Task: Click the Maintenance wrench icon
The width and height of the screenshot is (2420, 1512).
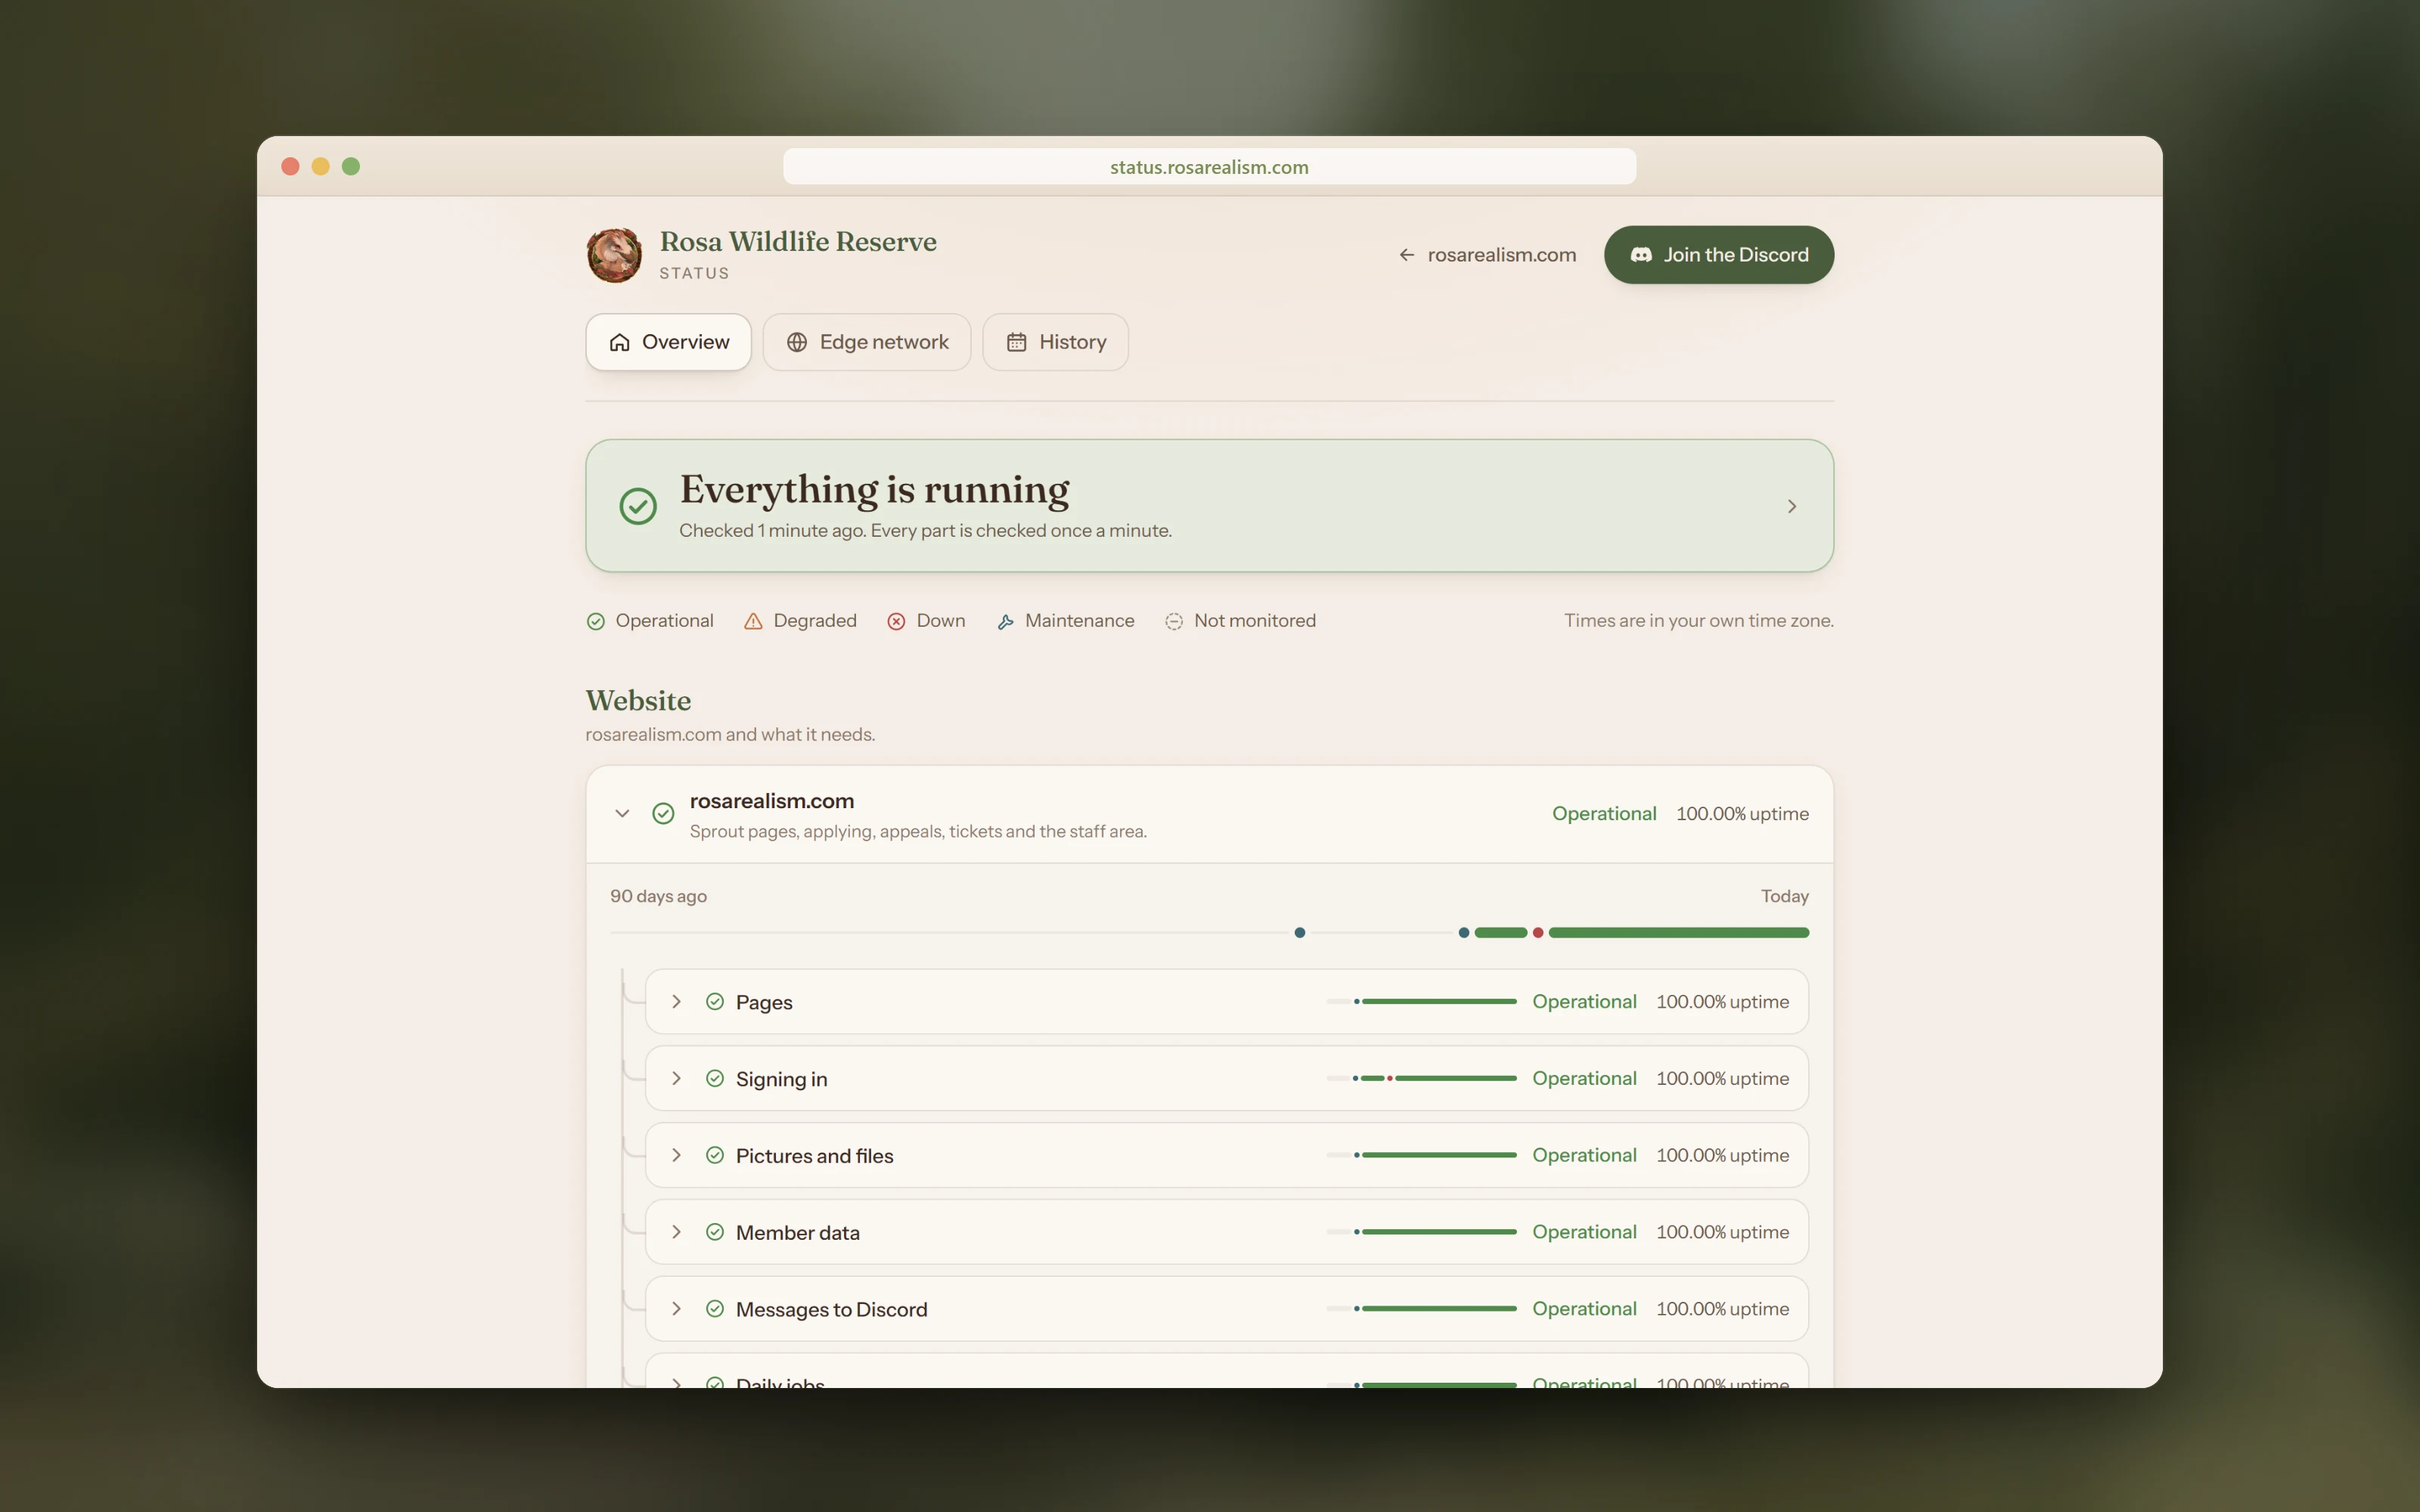Action: point(1005,621)
